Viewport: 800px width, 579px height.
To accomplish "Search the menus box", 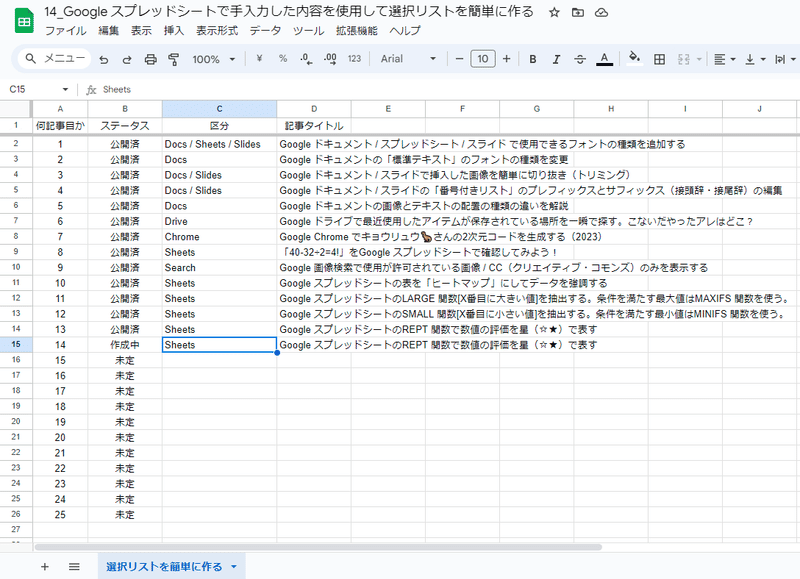I will pos(55,58).
